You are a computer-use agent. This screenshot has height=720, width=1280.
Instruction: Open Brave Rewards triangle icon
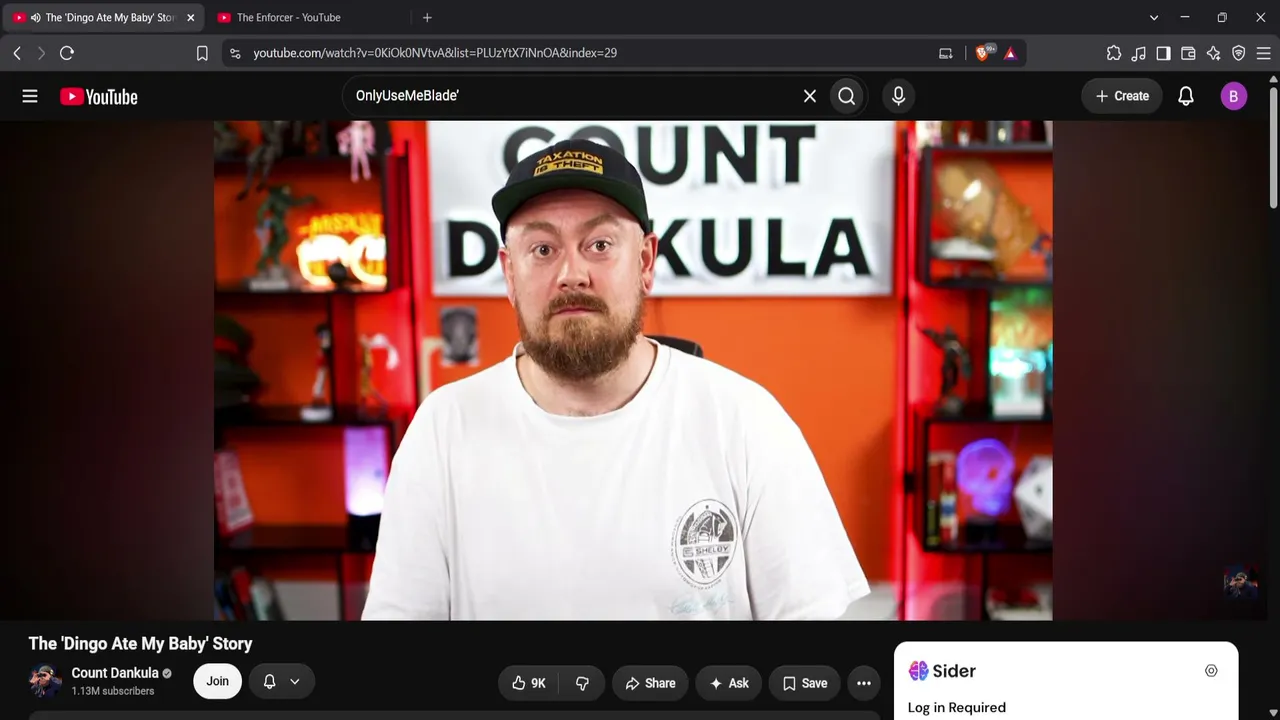pos(1010,53)
